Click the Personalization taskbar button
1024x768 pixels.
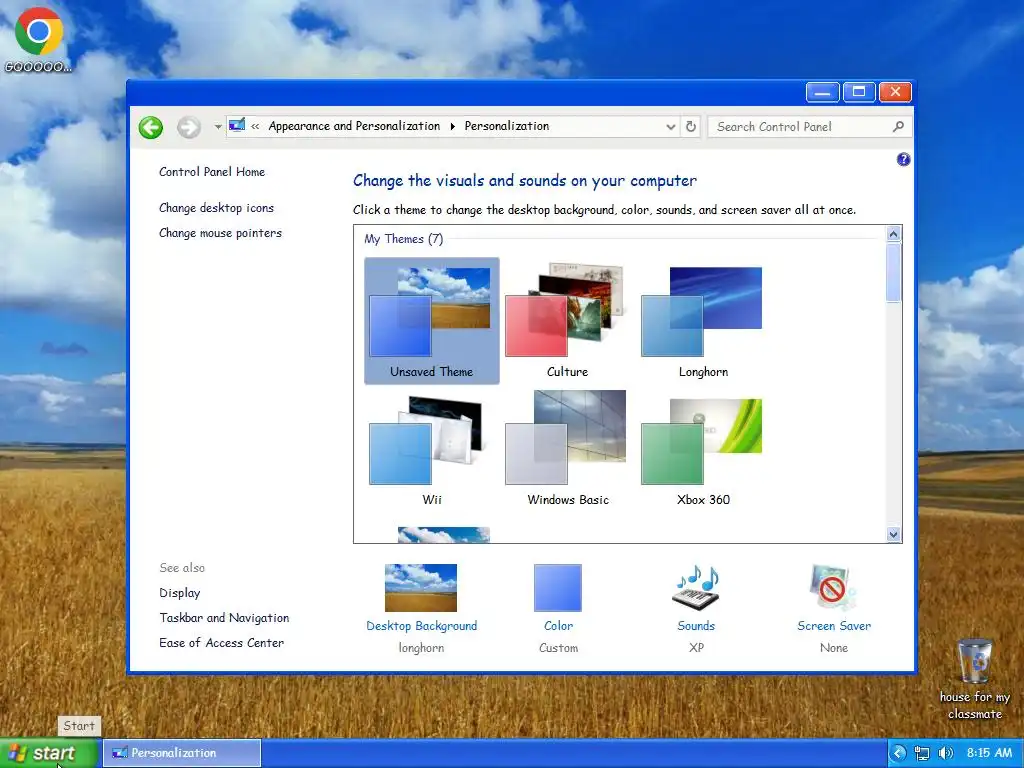tap(182, 753)
